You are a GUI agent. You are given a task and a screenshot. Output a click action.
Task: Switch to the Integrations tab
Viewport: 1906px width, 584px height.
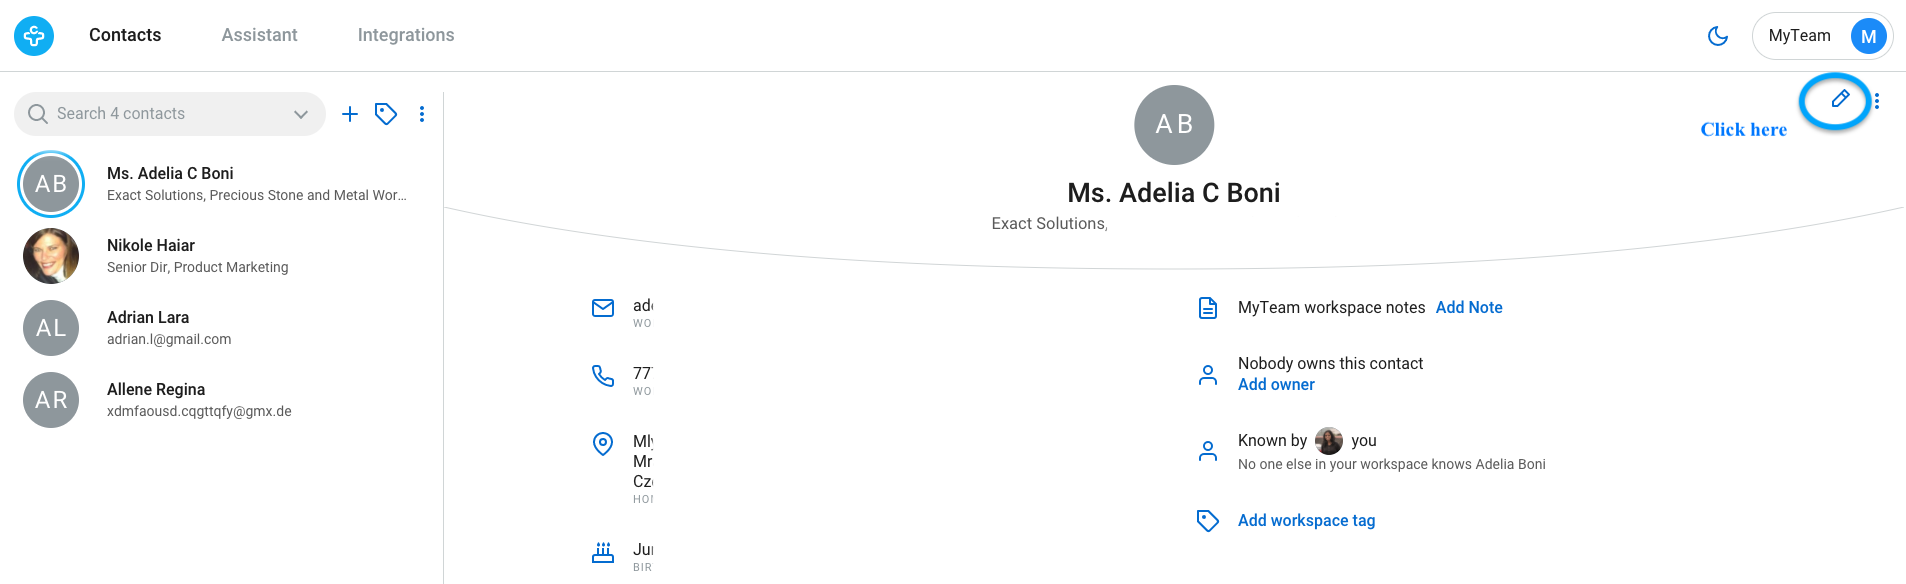click(x=406, y=35)
